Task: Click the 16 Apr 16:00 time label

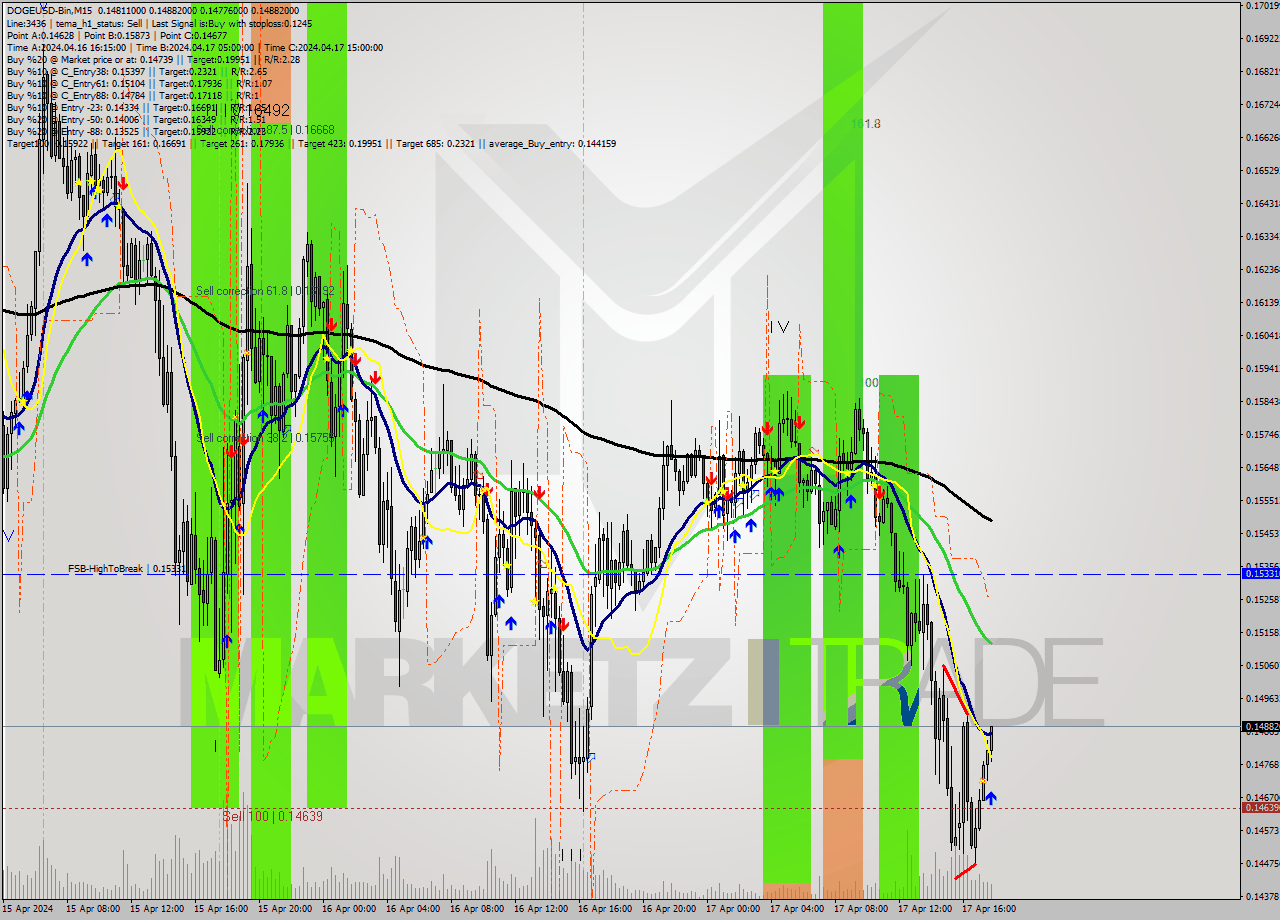Action: 604,909
